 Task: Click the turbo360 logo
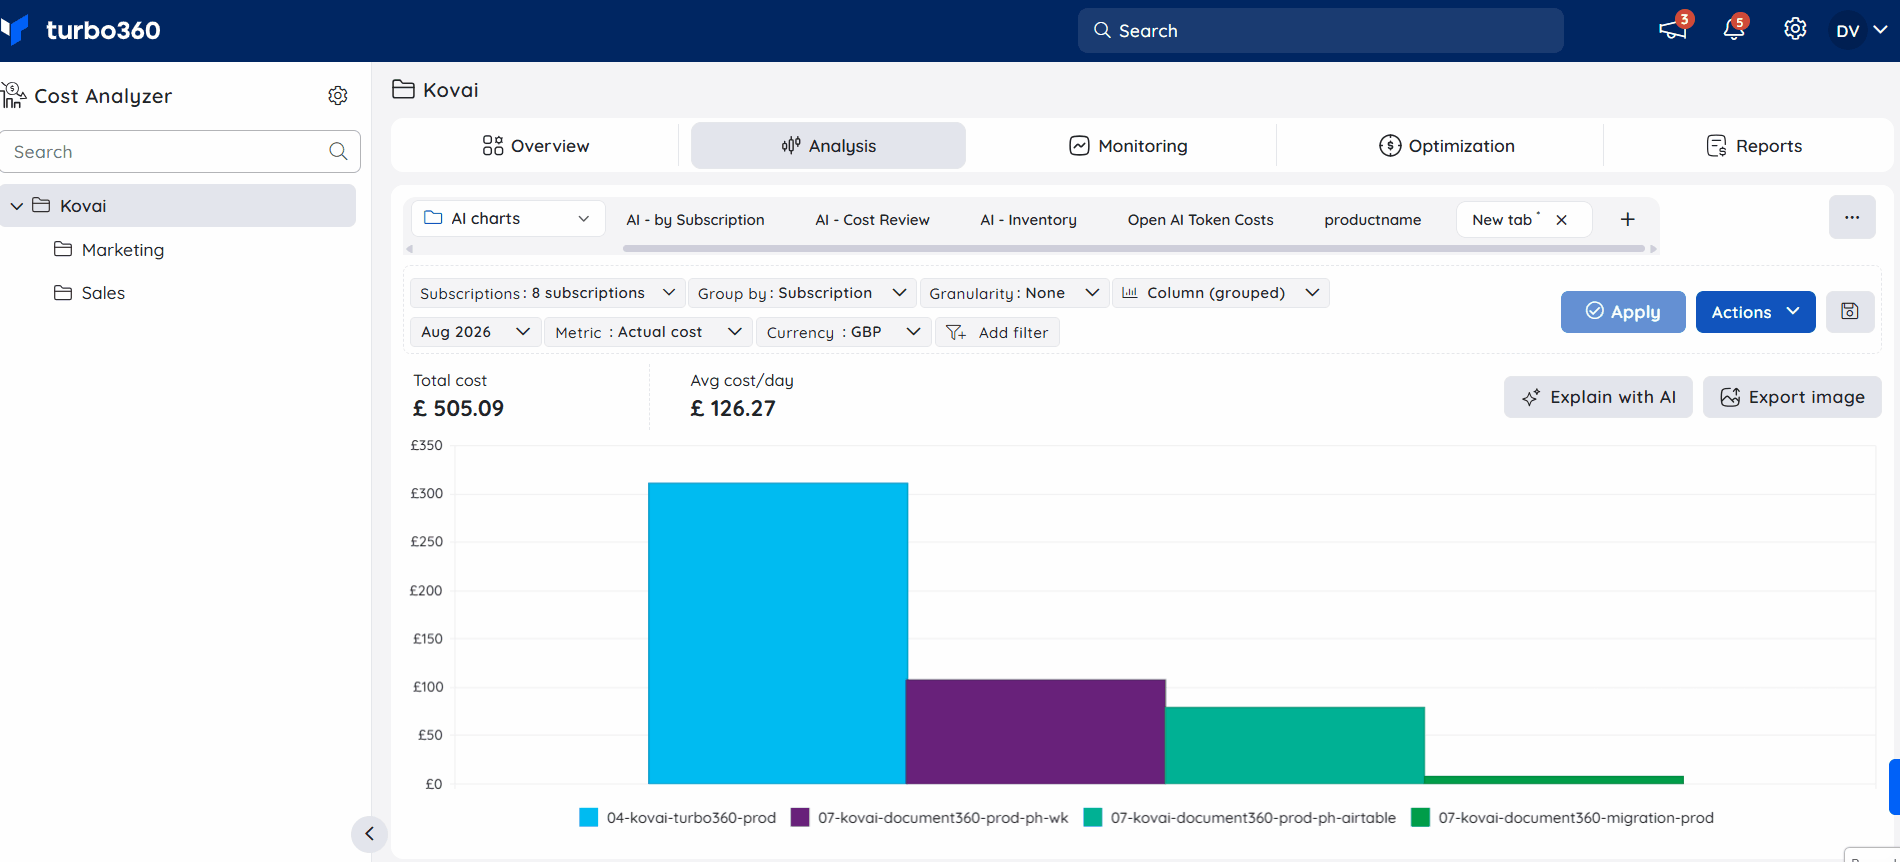click(x=82, y=30)
